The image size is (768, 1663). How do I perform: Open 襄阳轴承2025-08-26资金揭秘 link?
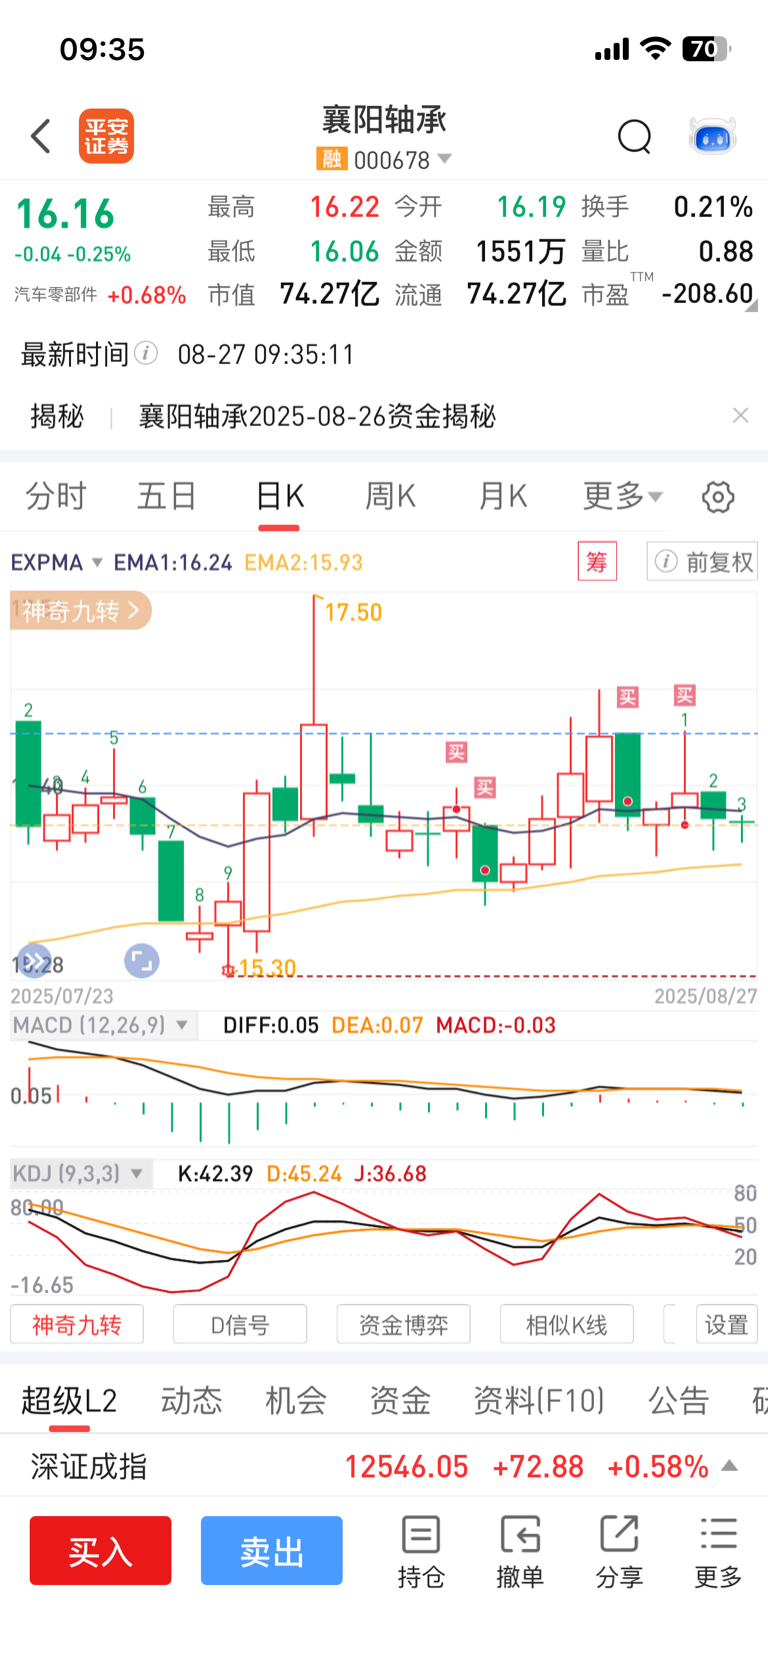click(x=317, y=416)
